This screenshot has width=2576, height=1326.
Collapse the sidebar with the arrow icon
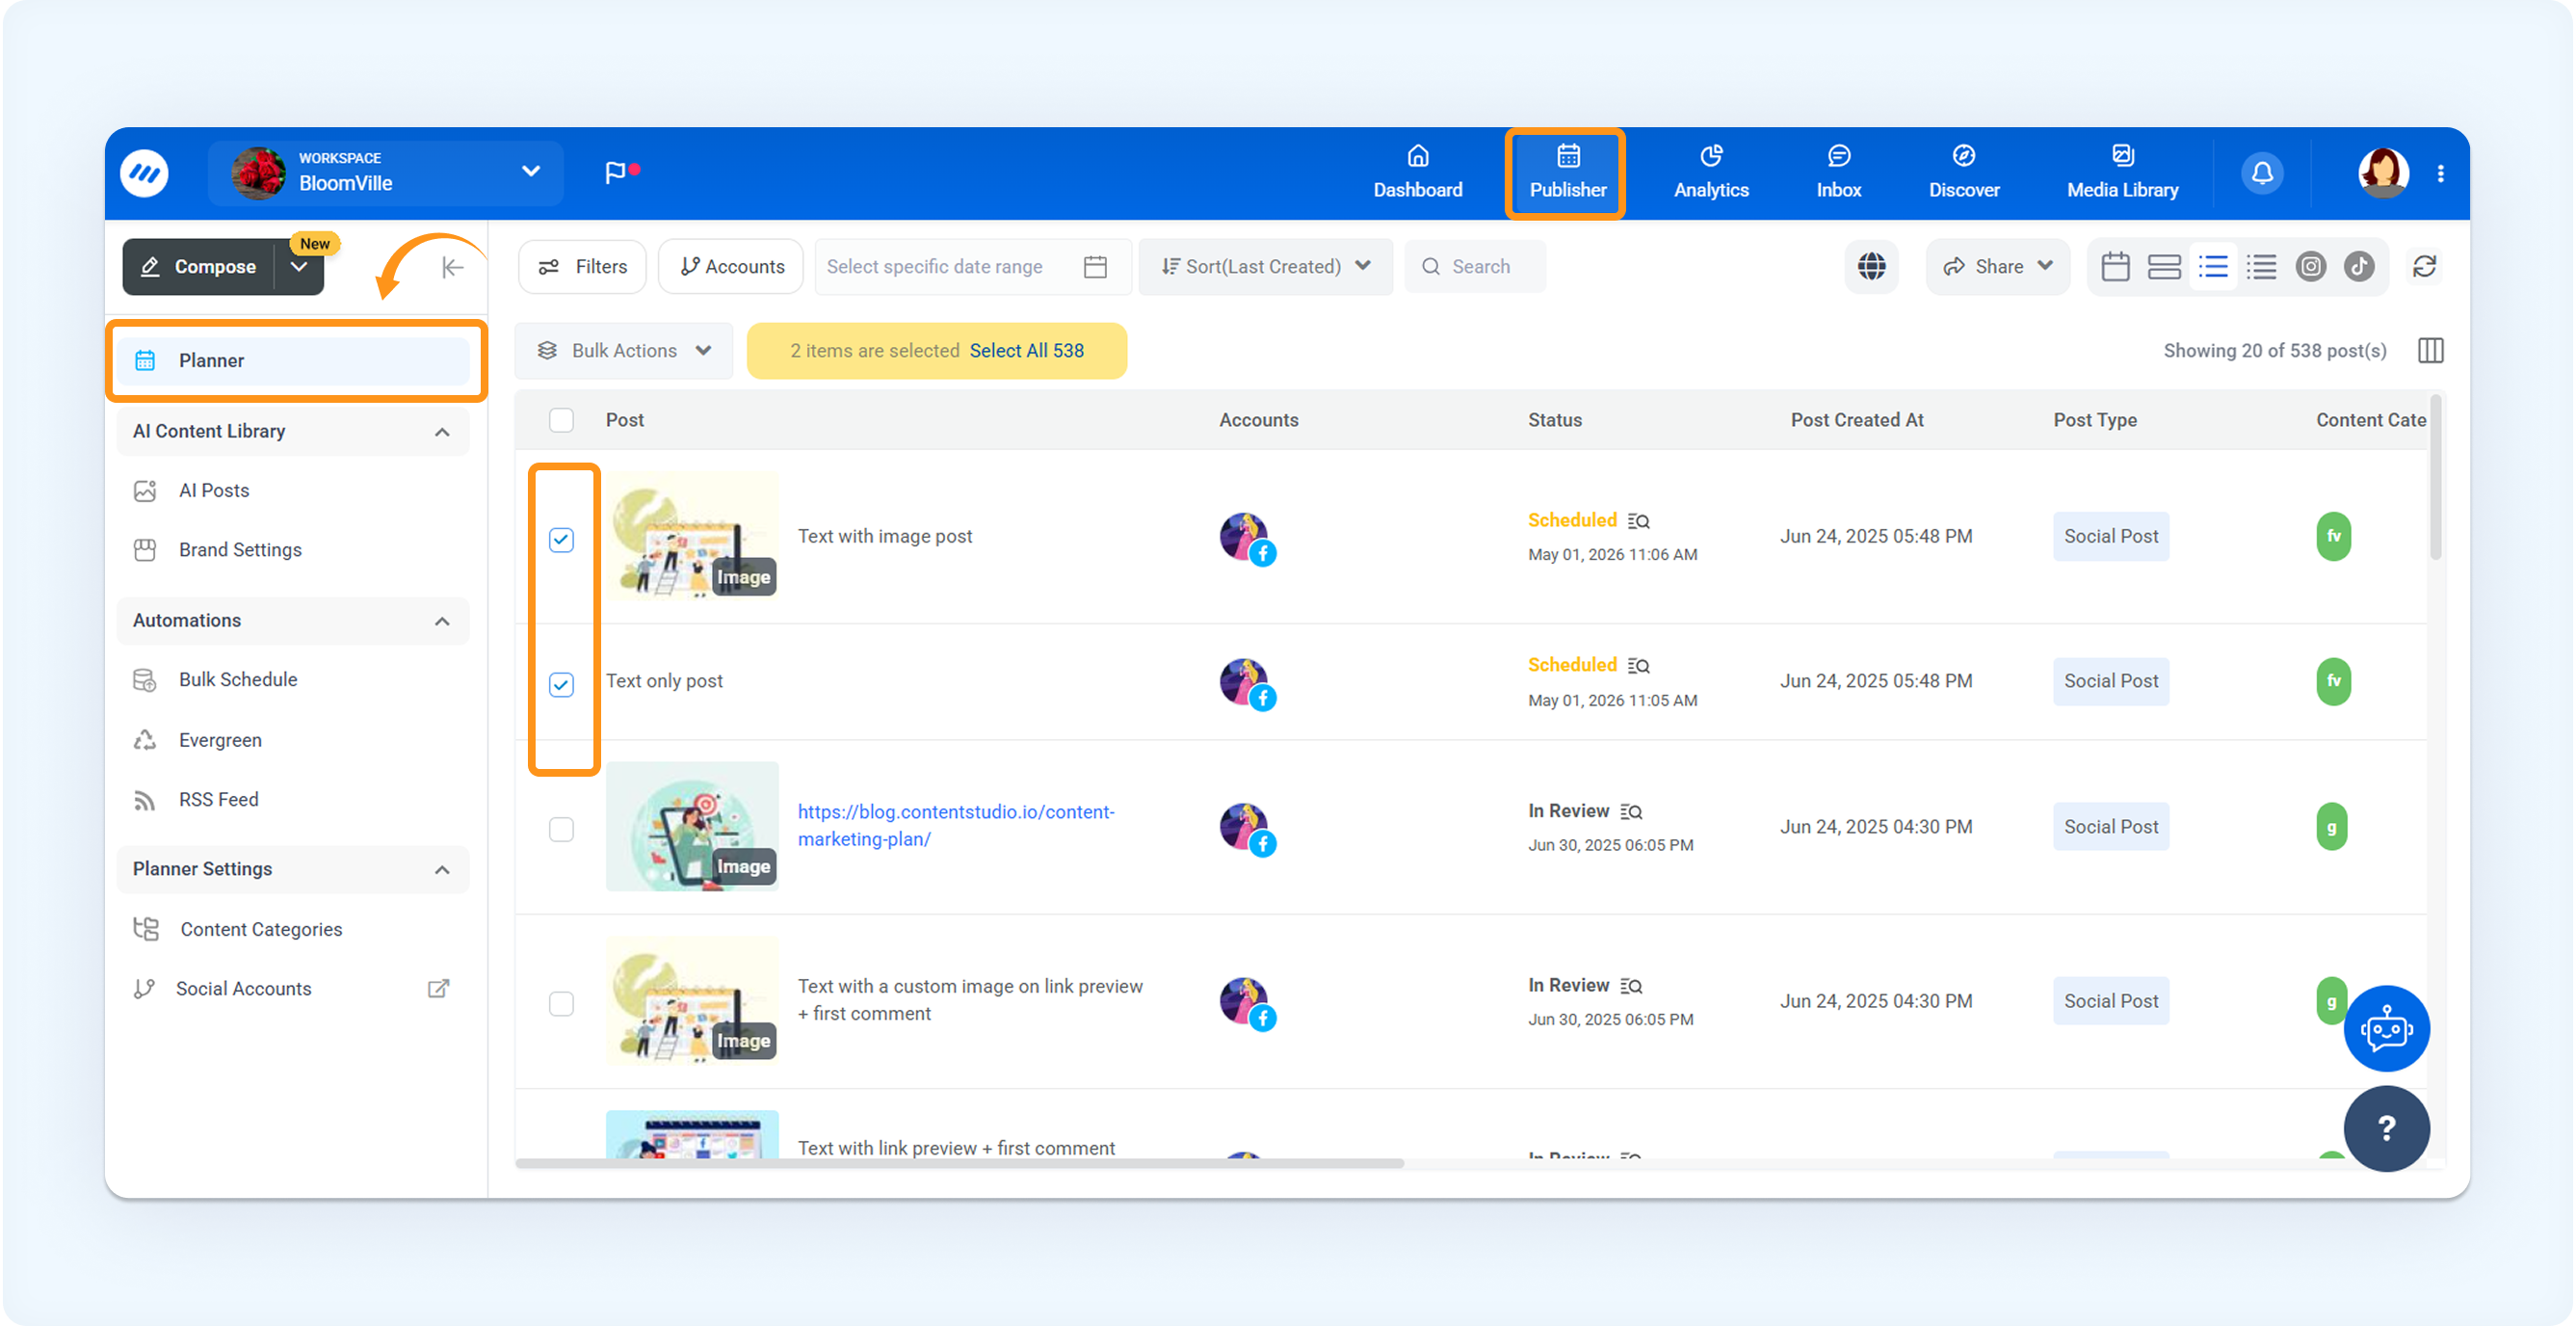[x=452, y=267]
